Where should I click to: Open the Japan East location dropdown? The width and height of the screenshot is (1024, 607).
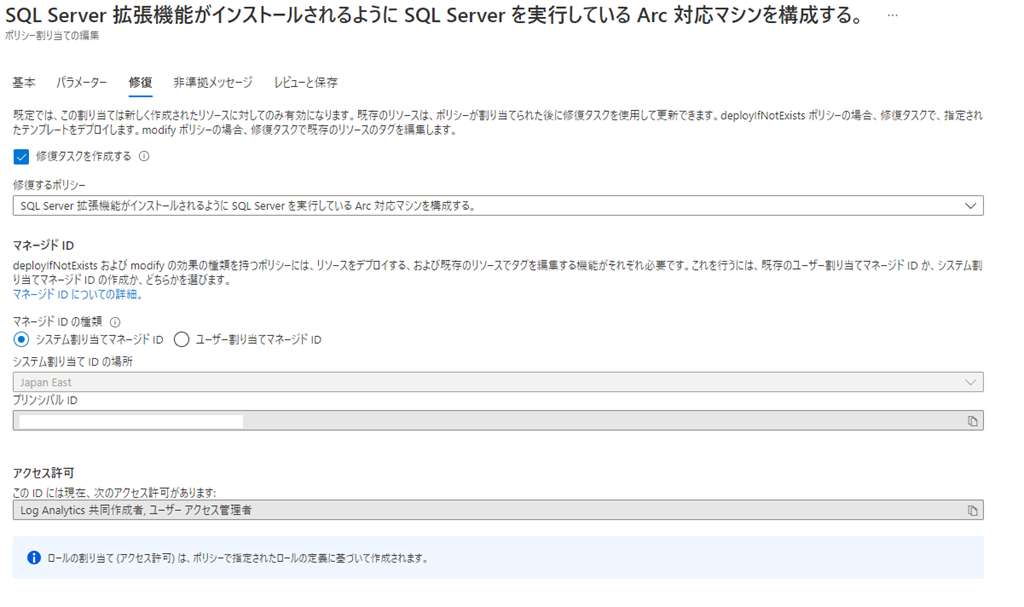coord(498,382)
